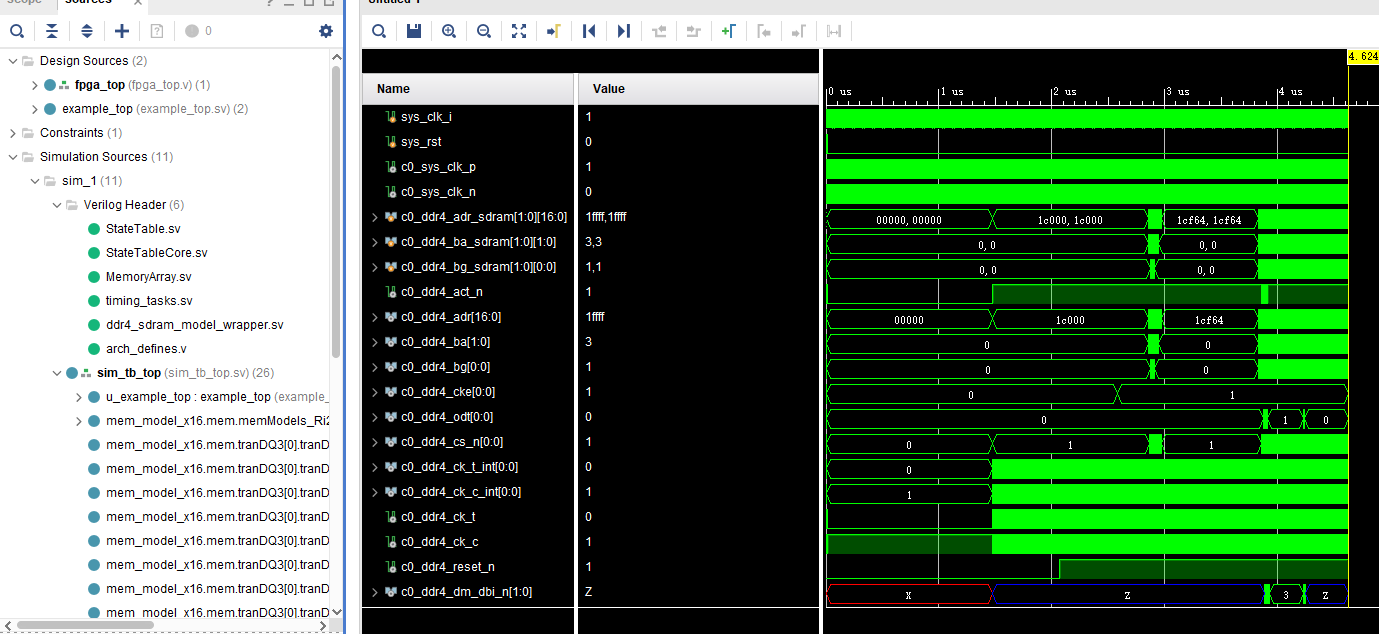Go to waveform time zero

pos(589,31)
